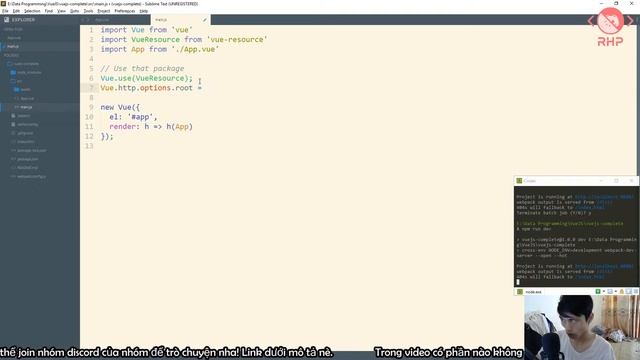
Task: Click line number 1 in the gutter
Action: 91,30
